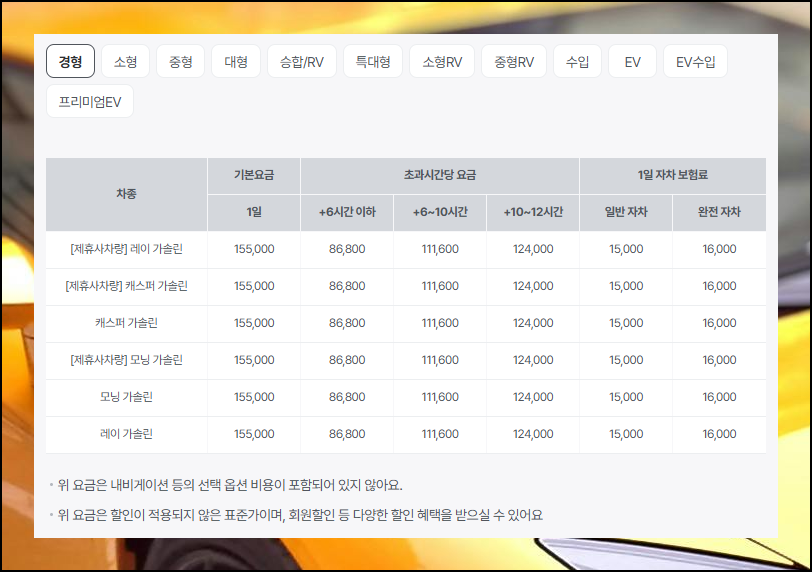Click 111,600 in the [제휴사차량] 레이 가솔린 row
This screenshot has width=812, height=572.
(440, 249)
